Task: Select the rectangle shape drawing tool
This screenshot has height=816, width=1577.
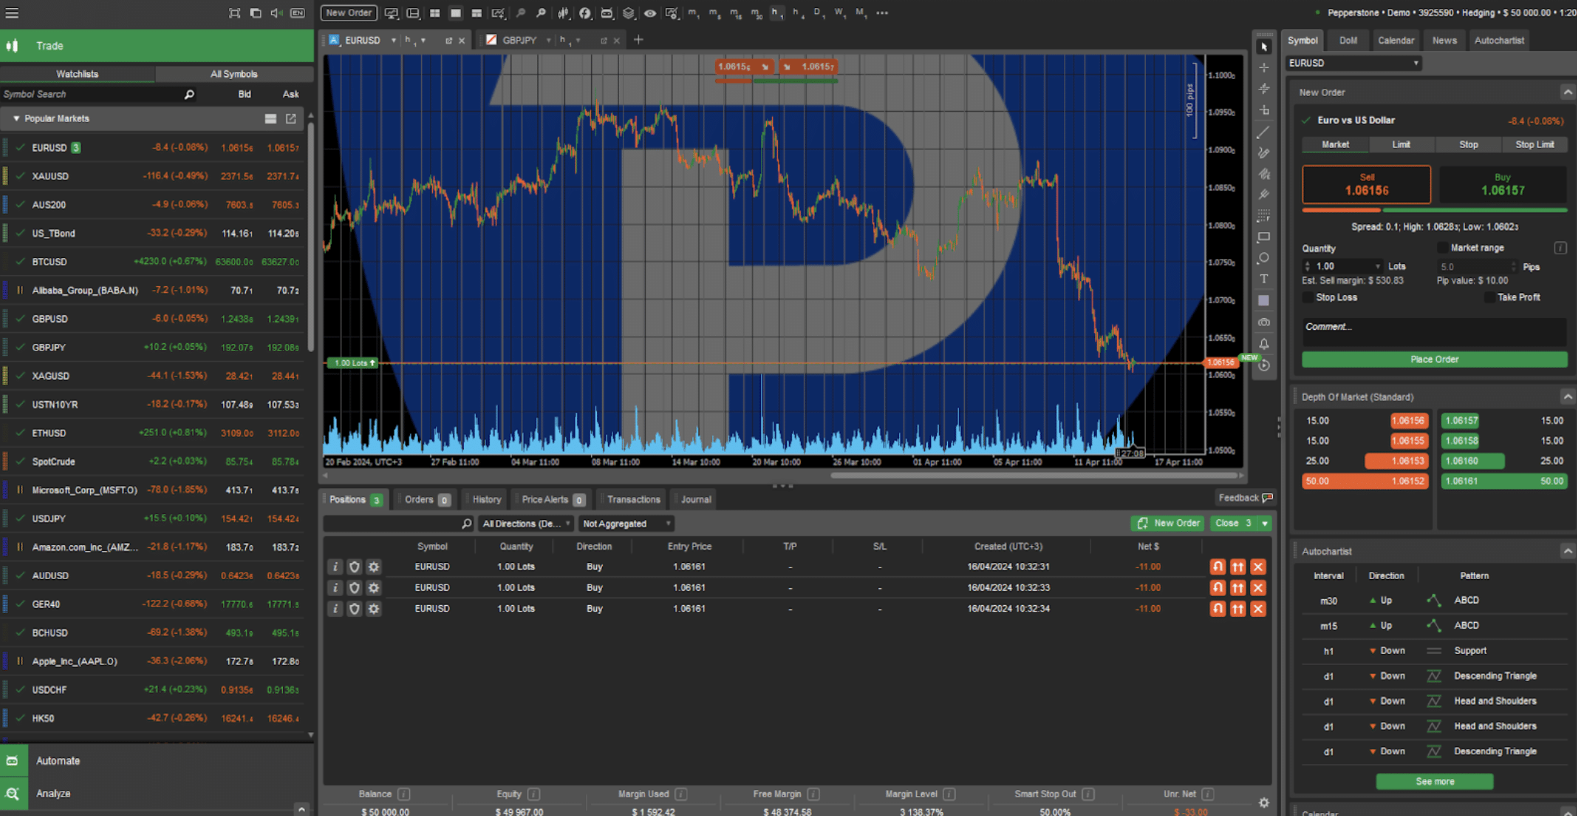Action: pyautogui.click(x=1264, y=237)
